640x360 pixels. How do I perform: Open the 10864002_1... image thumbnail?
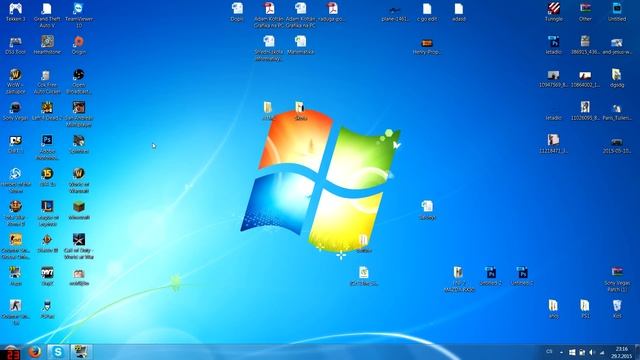click(x=585, y=78)
